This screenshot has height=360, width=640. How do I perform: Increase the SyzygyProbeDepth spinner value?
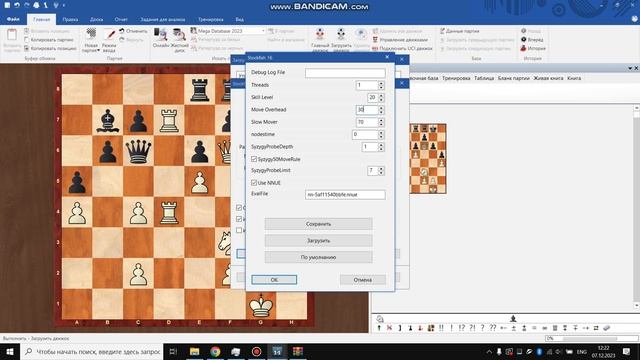pos(381,144)
